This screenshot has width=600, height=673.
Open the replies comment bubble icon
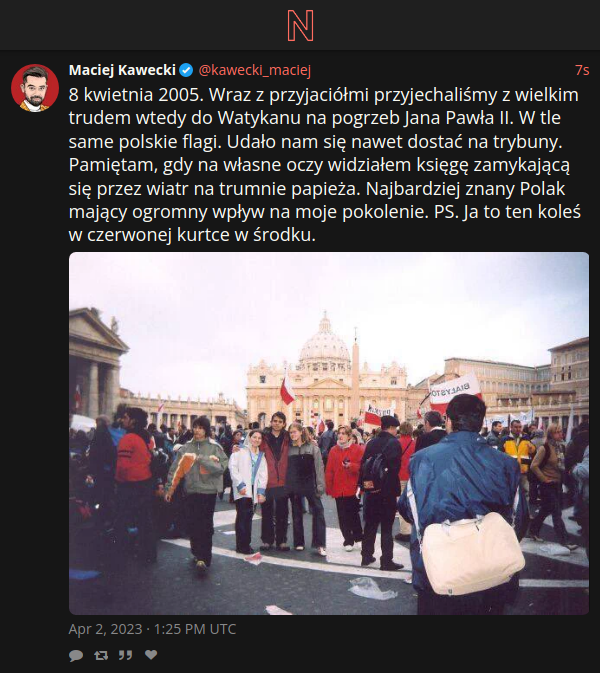76,655
